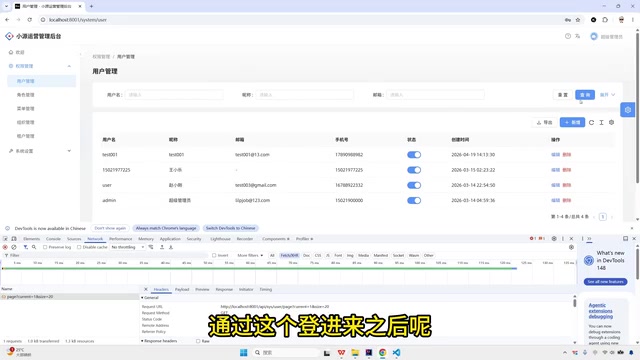Open the No throttling dropdown
The width and height of the screenshot is (640, 360).
coord(128,247)
